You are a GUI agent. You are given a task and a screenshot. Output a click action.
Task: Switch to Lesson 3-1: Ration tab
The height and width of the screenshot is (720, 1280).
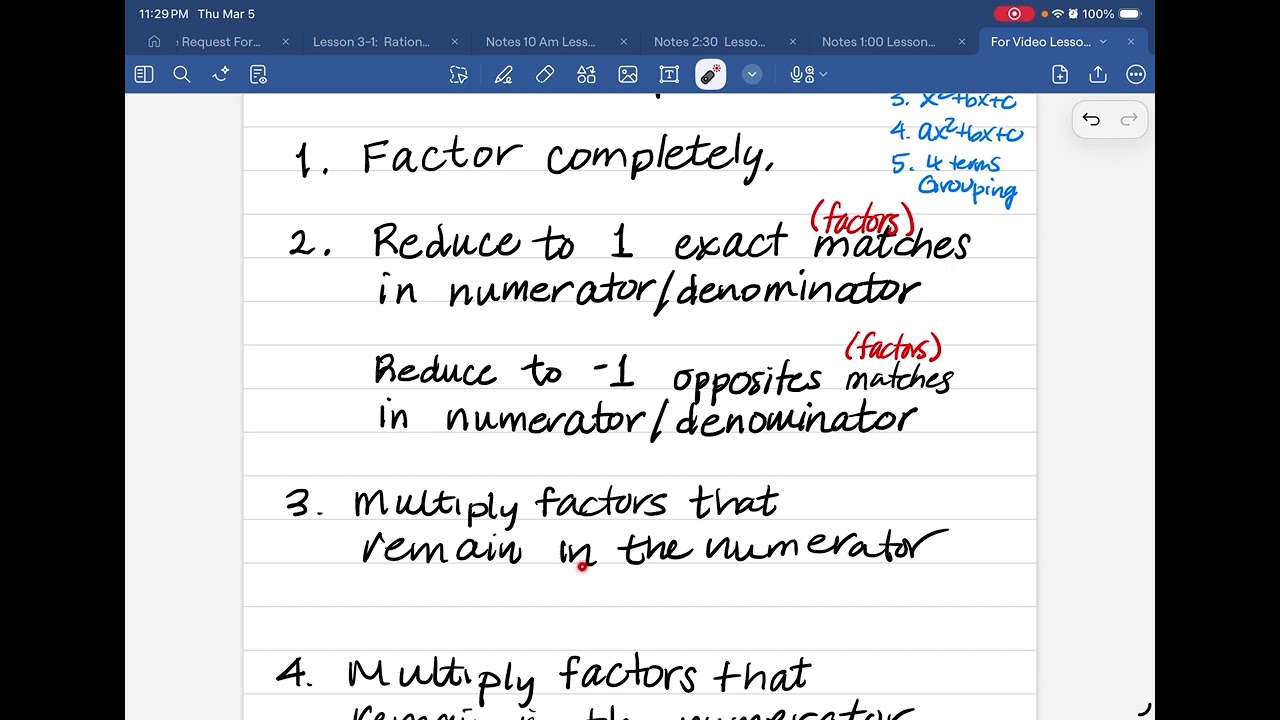pyautogui.click(x=371, y=42)
